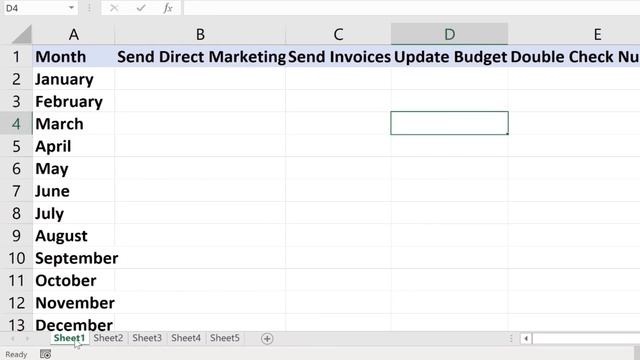Image resolution: width=640 pixels, height=360 pixels.
Task: Select row 4 header
Action: (16, 124)
